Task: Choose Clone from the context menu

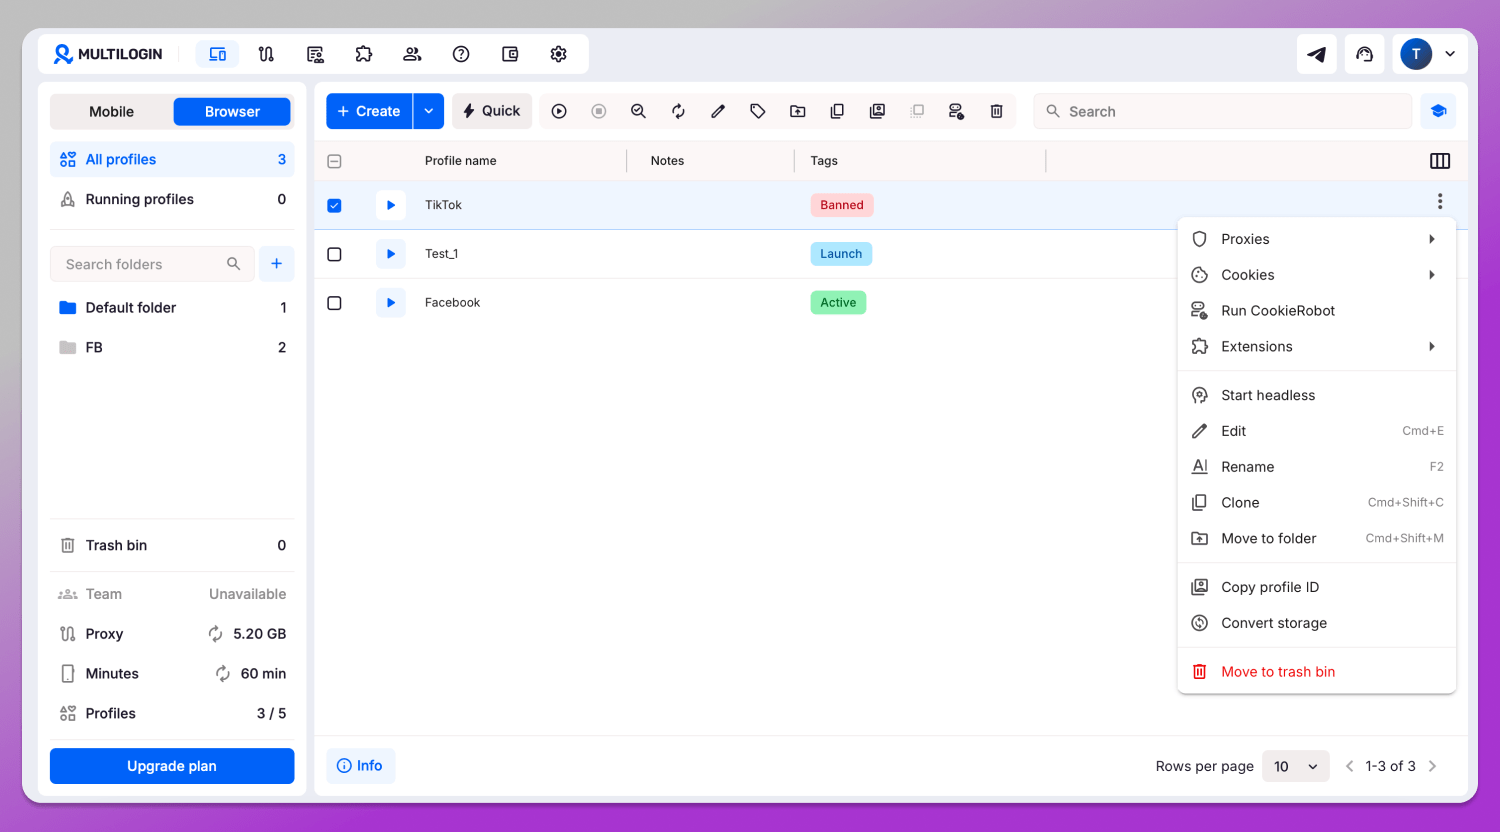Action: tap(1317, 502)
